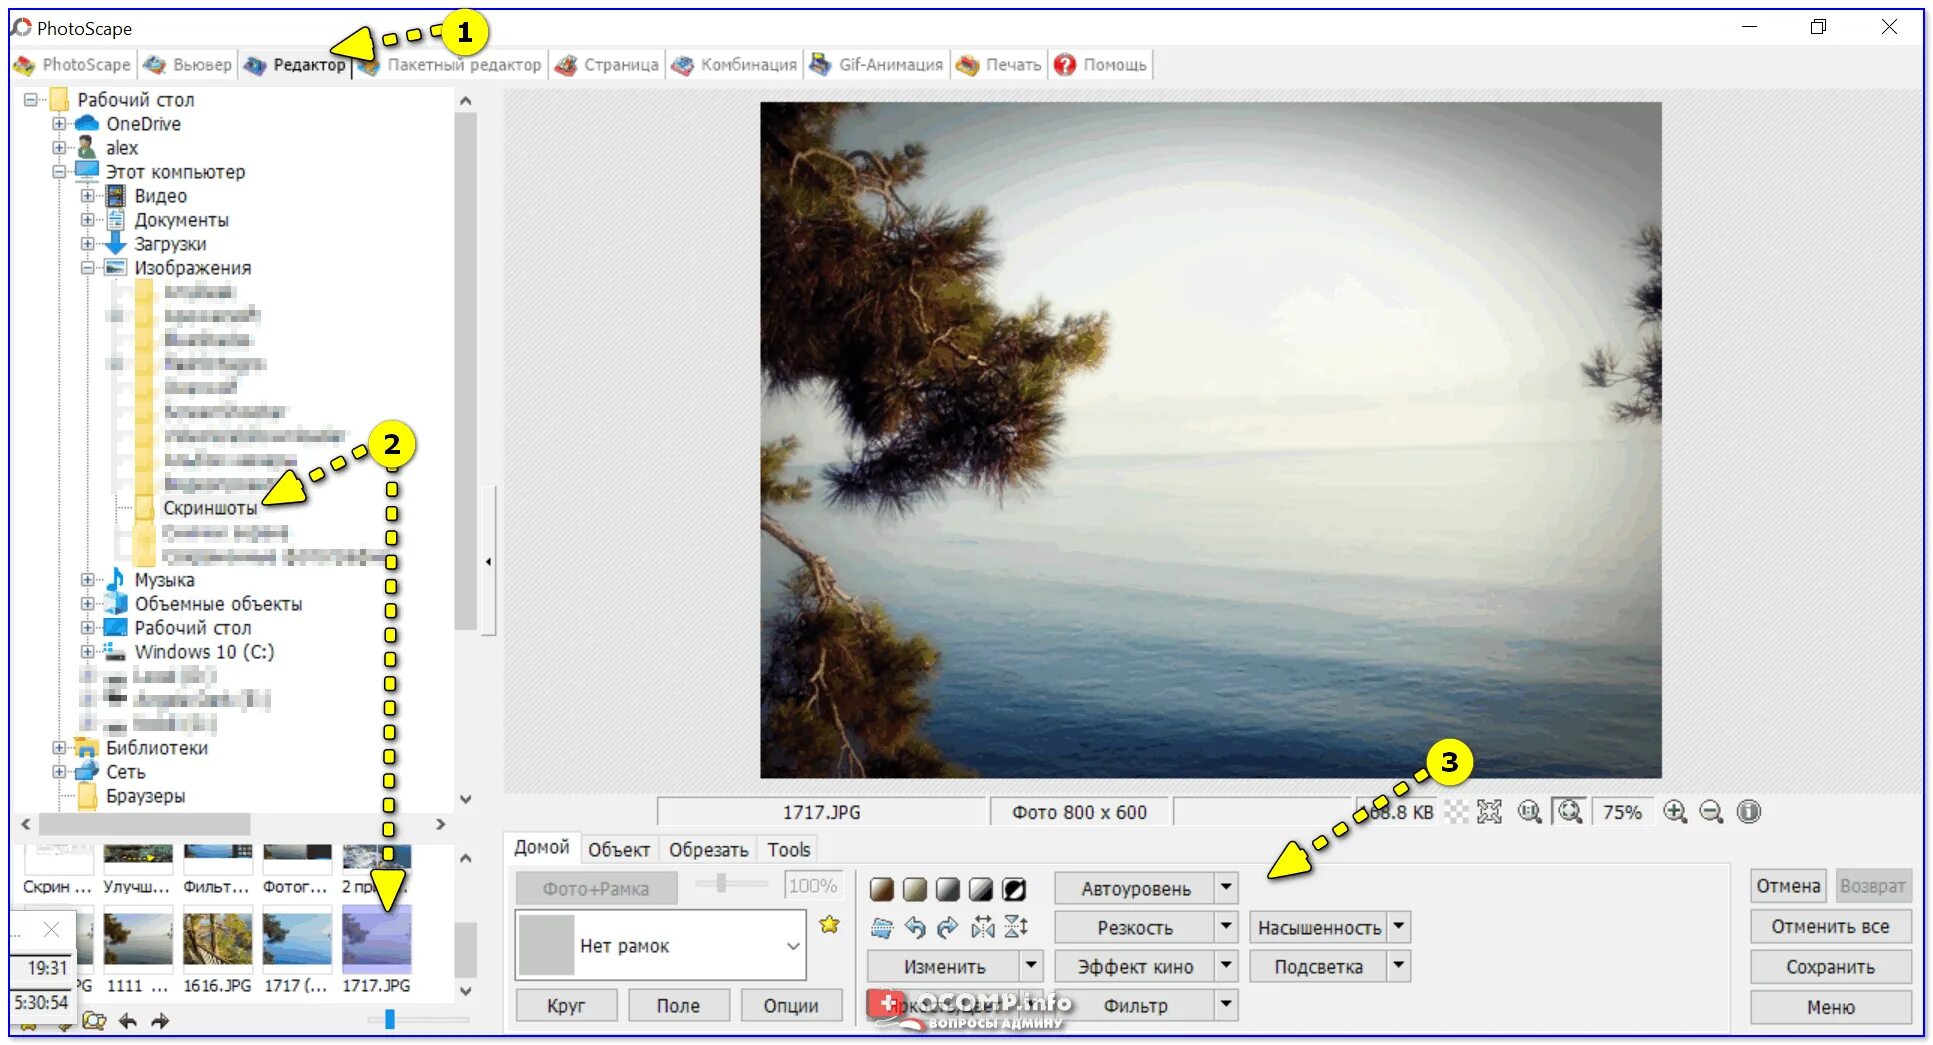Open the 'Автоуровень' dropdown arrow
The height and width of the screenshot is (1045, 1933).
point(1226,888)
